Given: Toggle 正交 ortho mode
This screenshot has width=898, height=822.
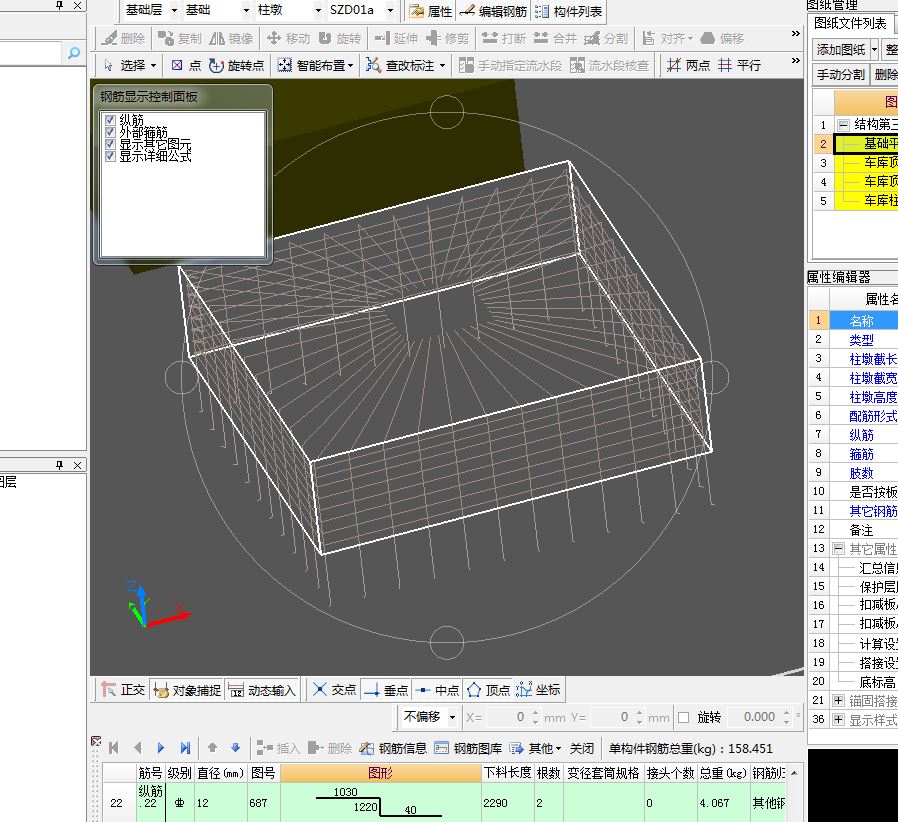Looking at the screenshot, I should coord(123,690).
